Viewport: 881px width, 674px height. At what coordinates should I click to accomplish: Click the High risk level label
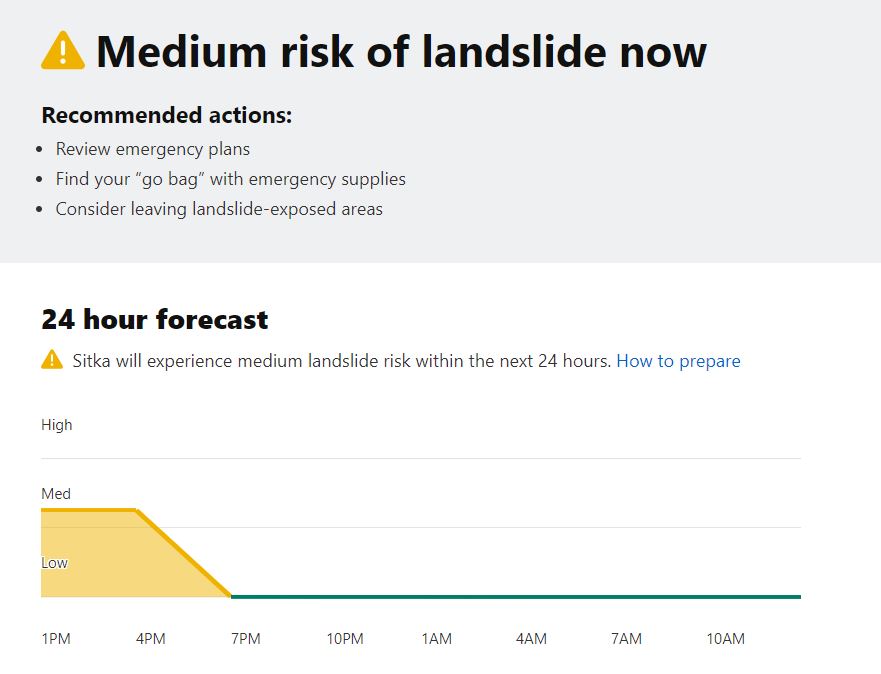(57, 425)
